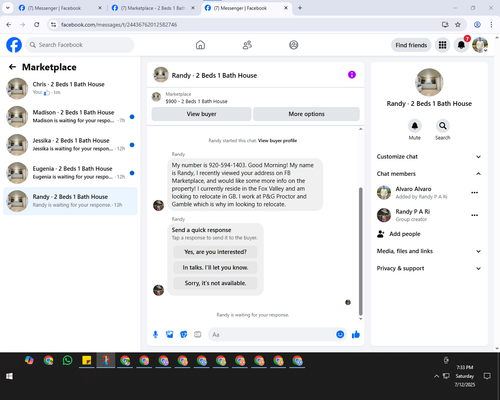Switch to the Marketplace 2 Beds tab
The width and height of the screenshot is (500, 400).
tap(153, 8)
